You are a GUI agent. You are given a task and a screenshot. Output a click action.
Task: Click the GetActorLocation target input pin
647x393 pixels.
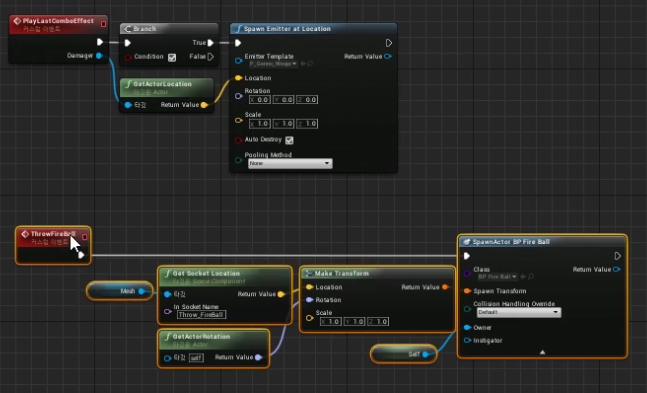coord(128,105)
